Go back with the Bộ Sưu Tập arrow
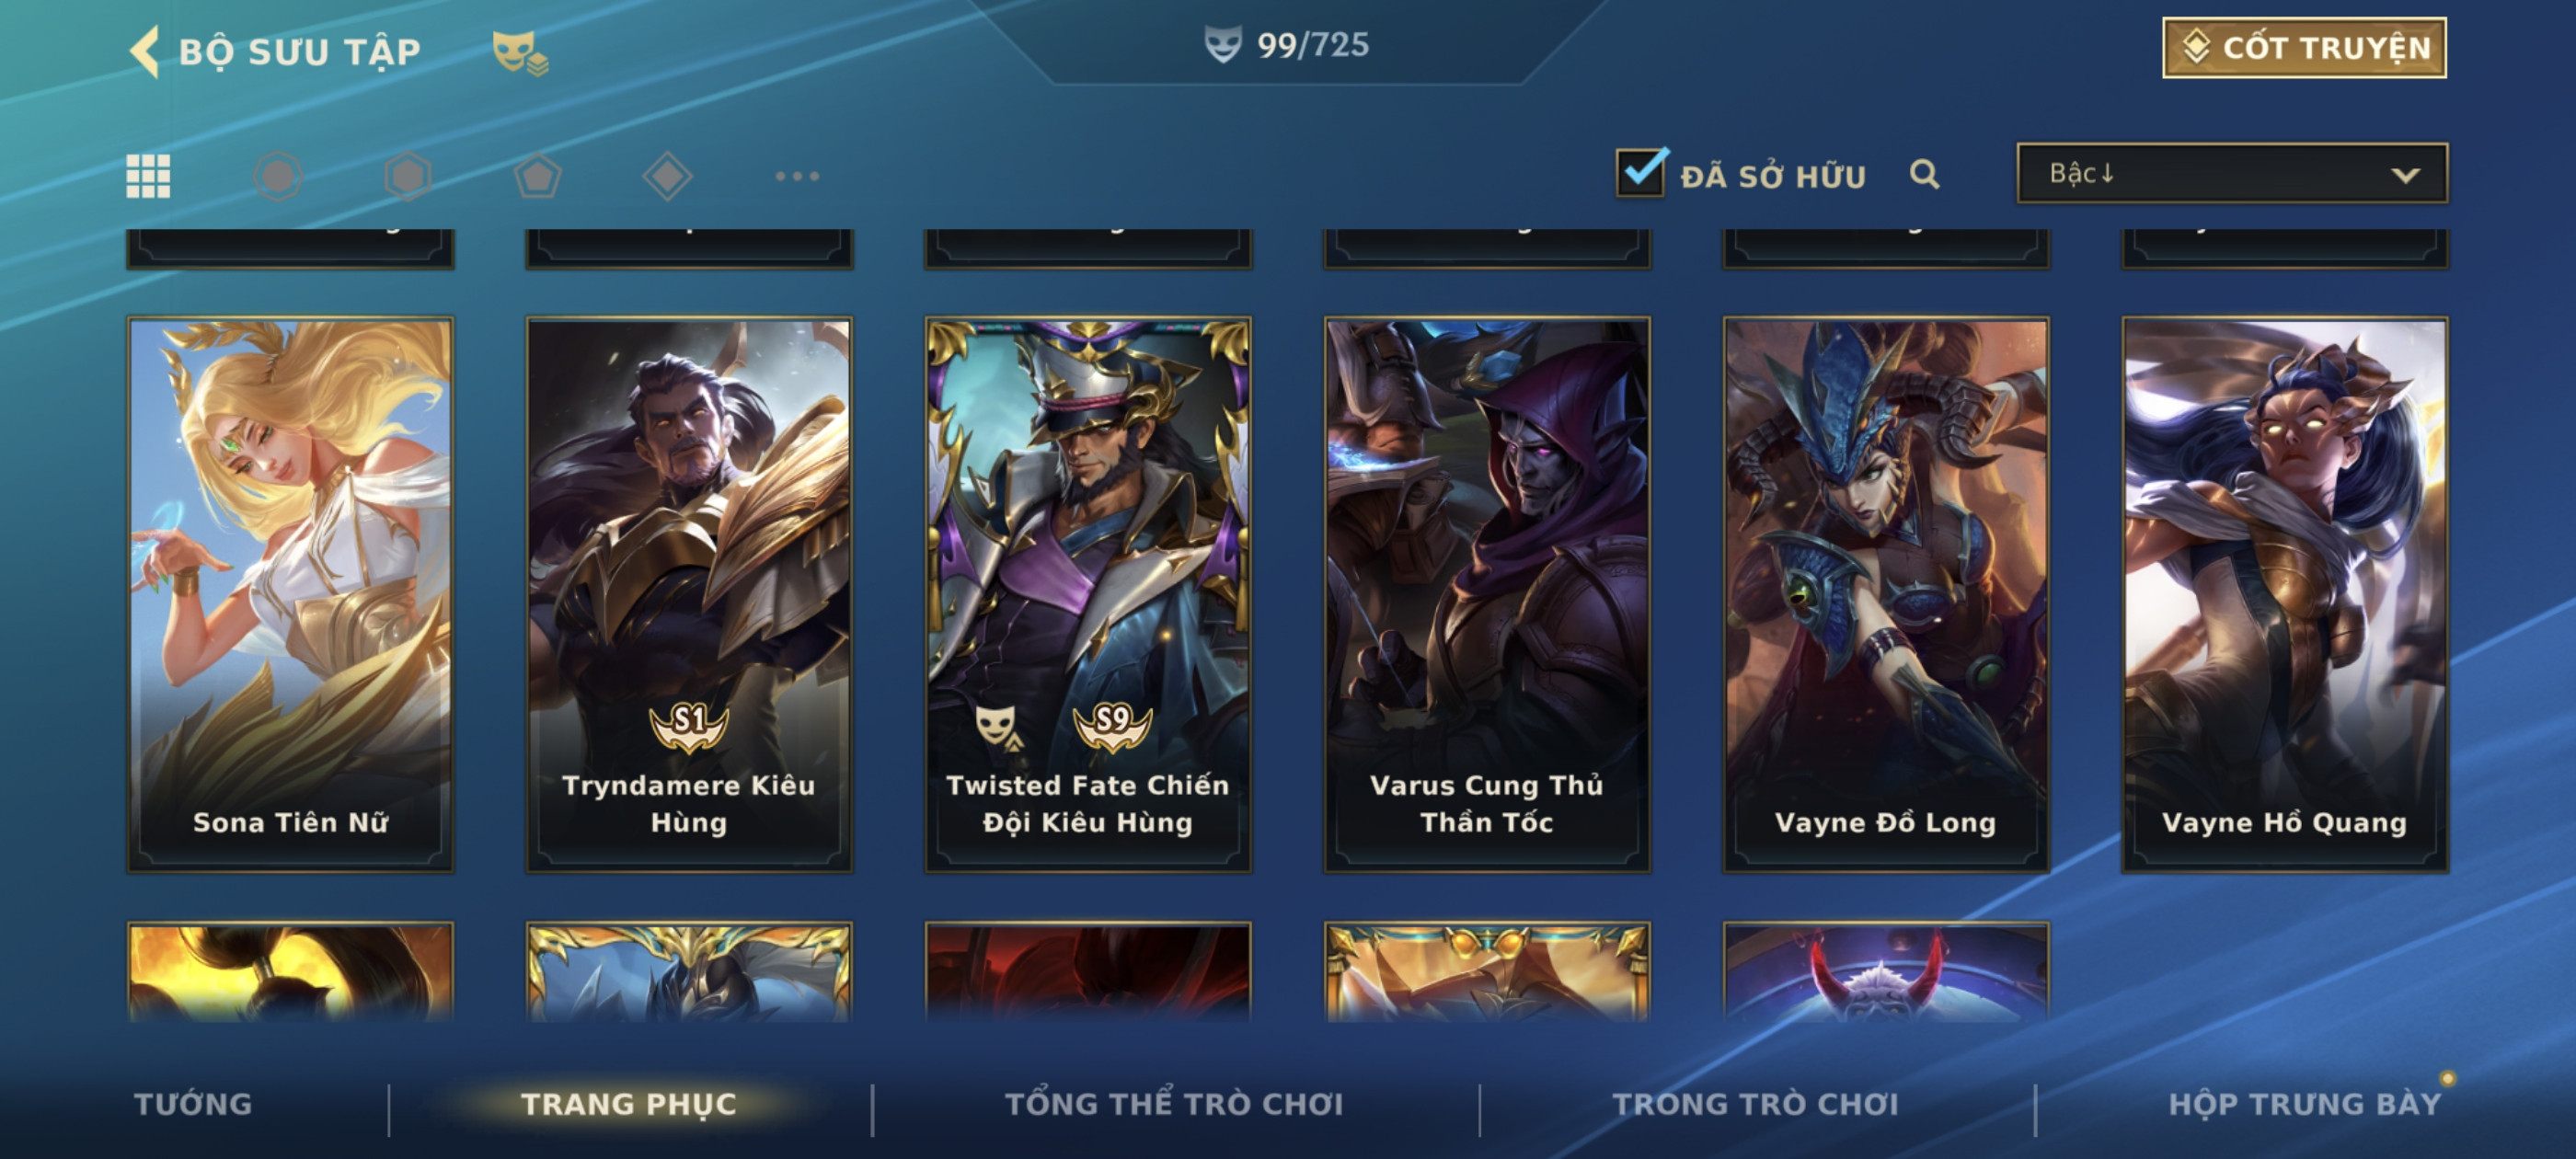 [145, 51]
